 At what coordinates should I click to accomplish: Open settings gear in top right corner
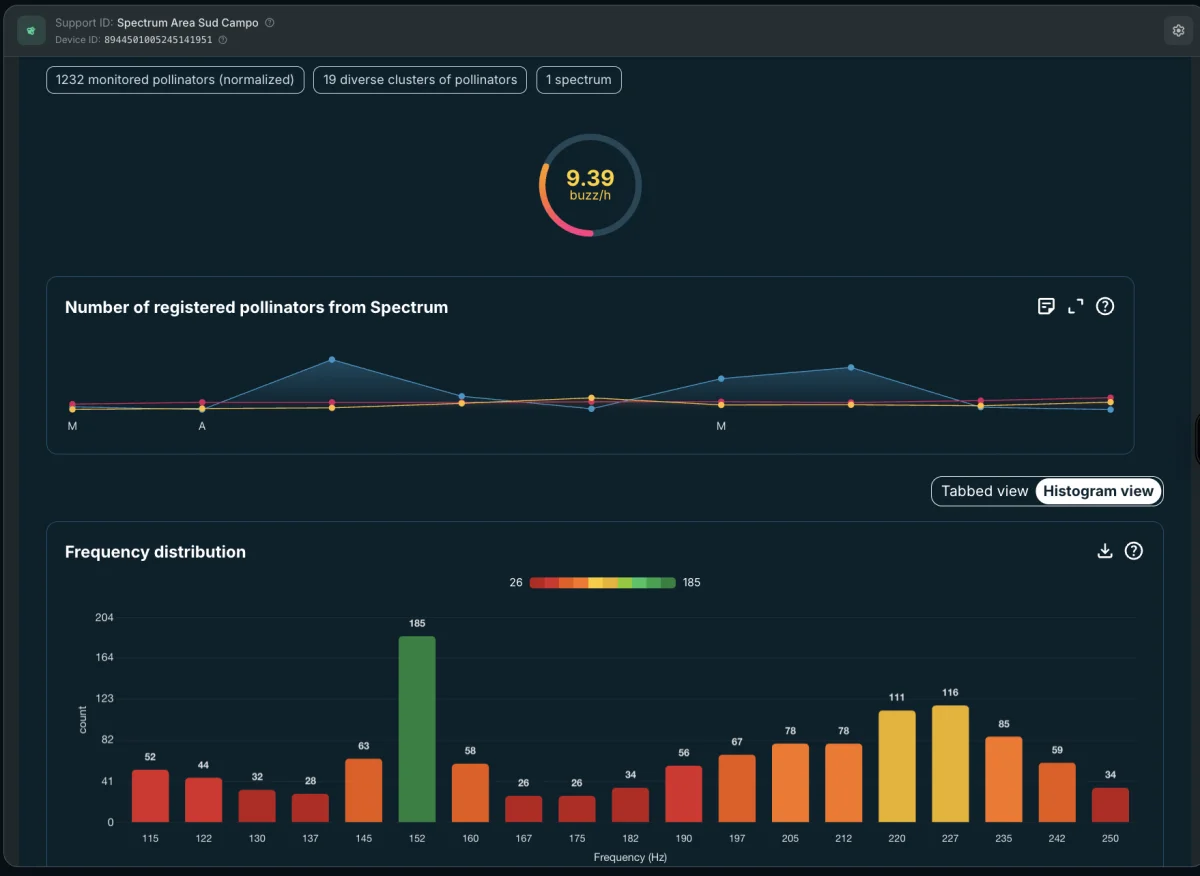click(1178, 31)
